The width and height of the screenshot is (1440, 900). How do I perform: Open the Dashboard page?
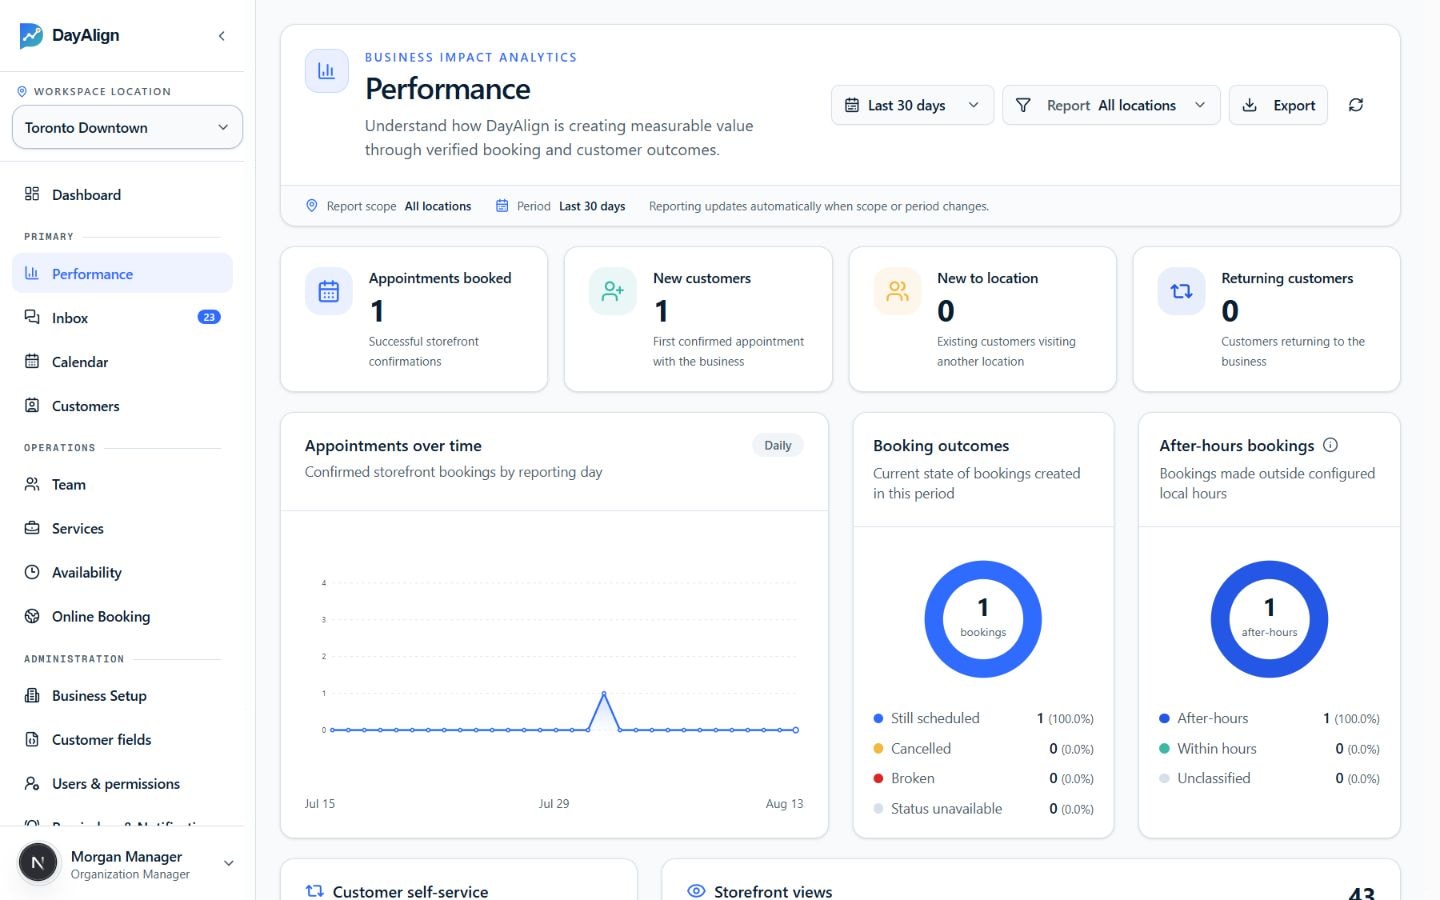[x=122, y=194]
